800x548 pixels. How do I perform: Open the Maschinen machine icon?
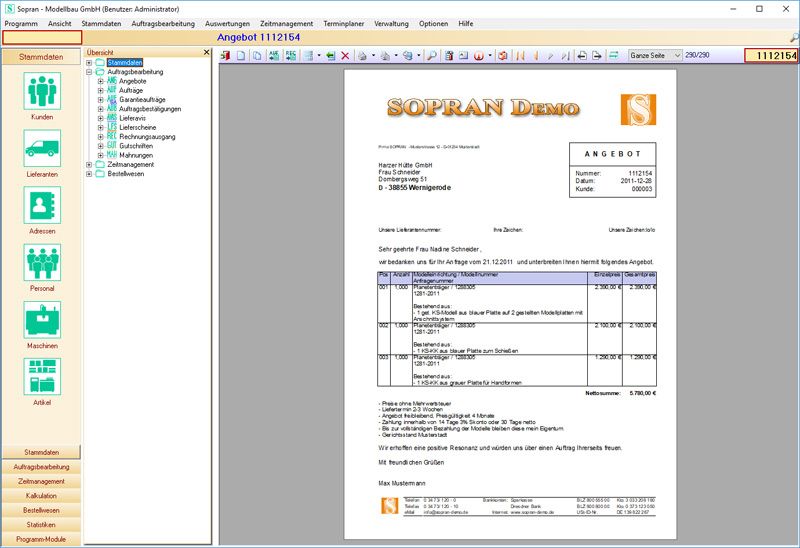pos(42,319)
